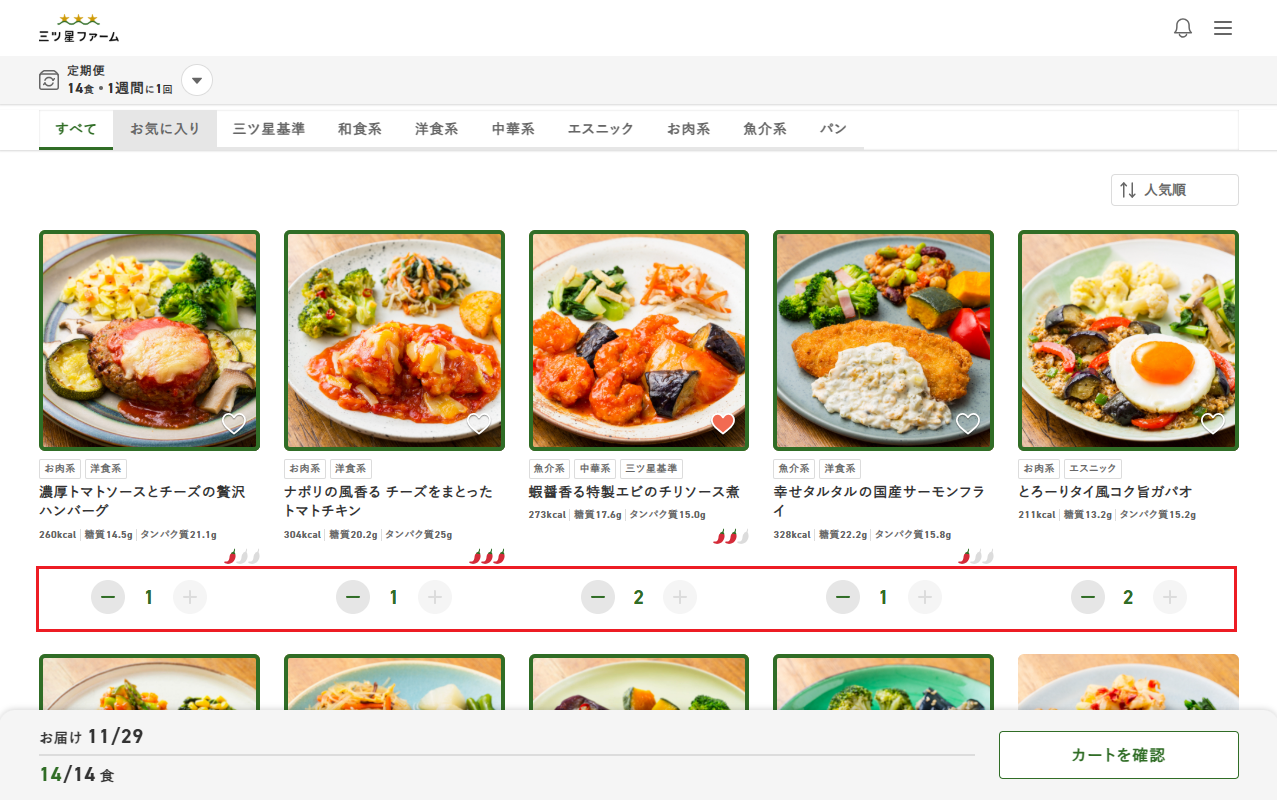Image resolution: width=1277 pixels, height=800 pixels.
Task: Open the ナポリの風香るトマトチキン dish photo
Action: (394, 339)
